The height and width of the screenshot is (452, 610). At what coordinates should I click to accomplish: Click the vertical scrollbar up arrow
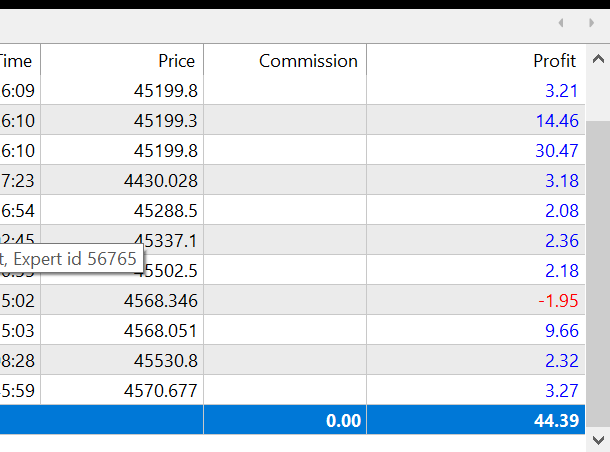pyautogui.click(x=597, y=62)
